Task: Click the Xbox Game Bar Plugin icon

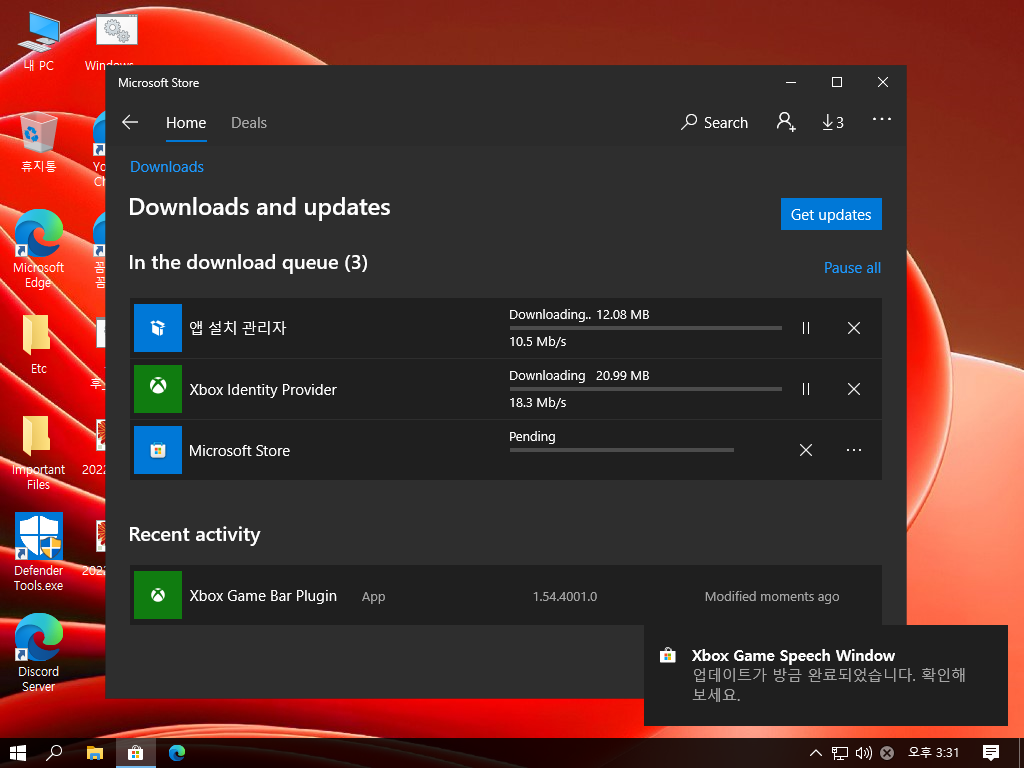Action: click(157, 595)
